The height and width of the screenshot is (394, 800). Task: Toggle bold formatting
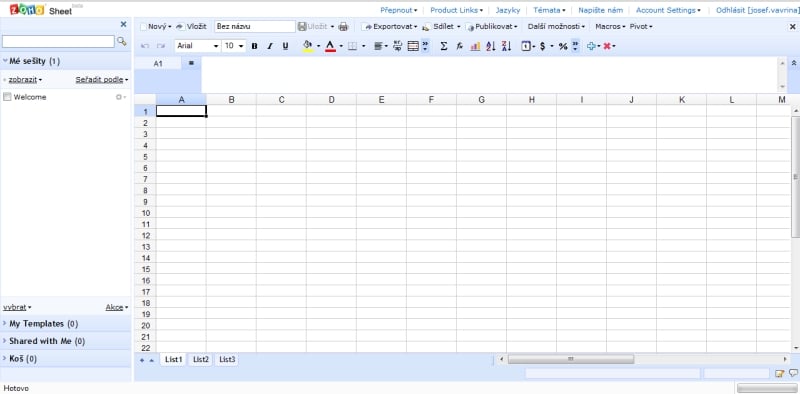pos(254,46)
